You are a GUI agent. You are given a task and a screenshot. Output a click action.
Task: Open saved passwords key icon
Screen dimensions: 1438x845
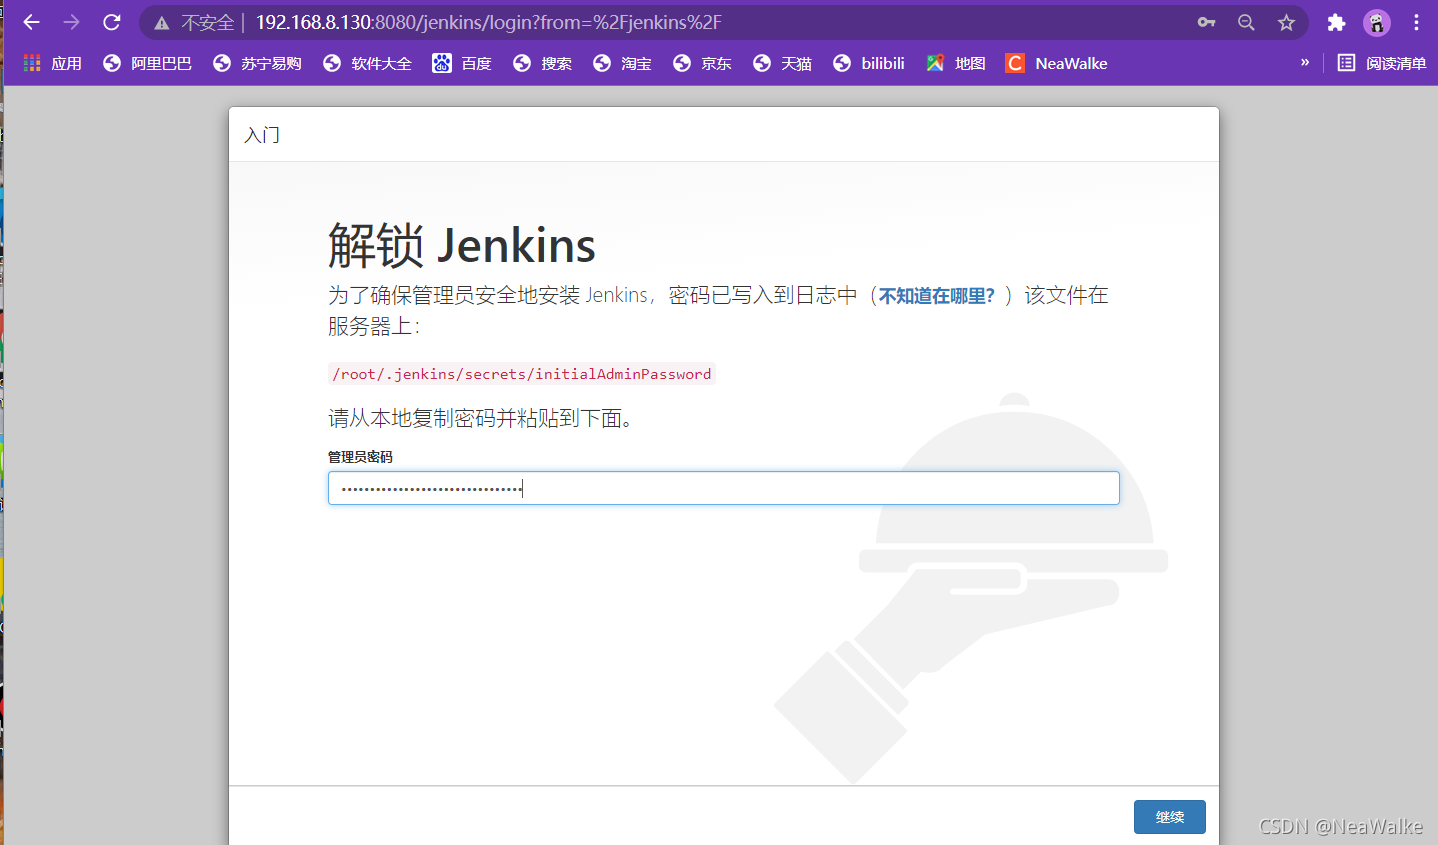coord(1206,22)
